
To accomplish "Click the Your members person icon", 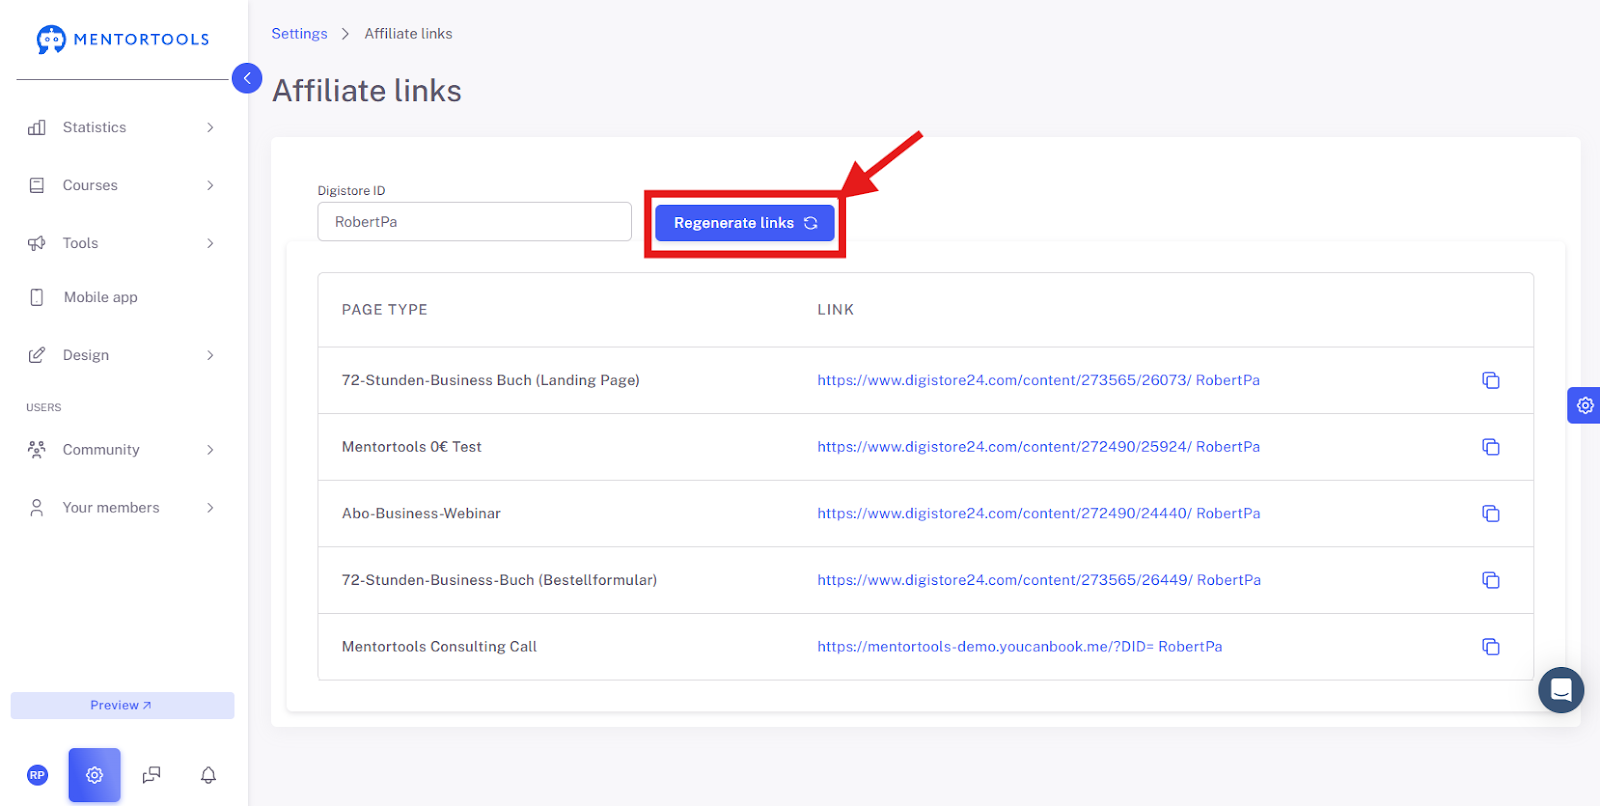I will click(37, 507).
